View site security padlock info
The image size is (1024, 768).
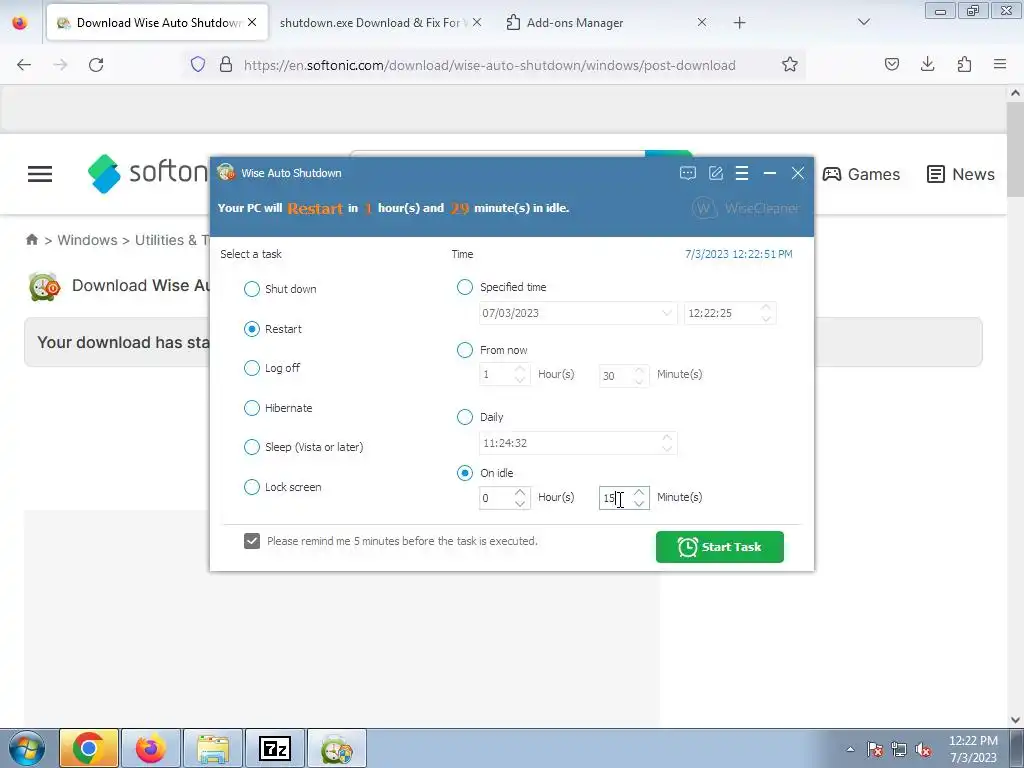coord(226,65)
